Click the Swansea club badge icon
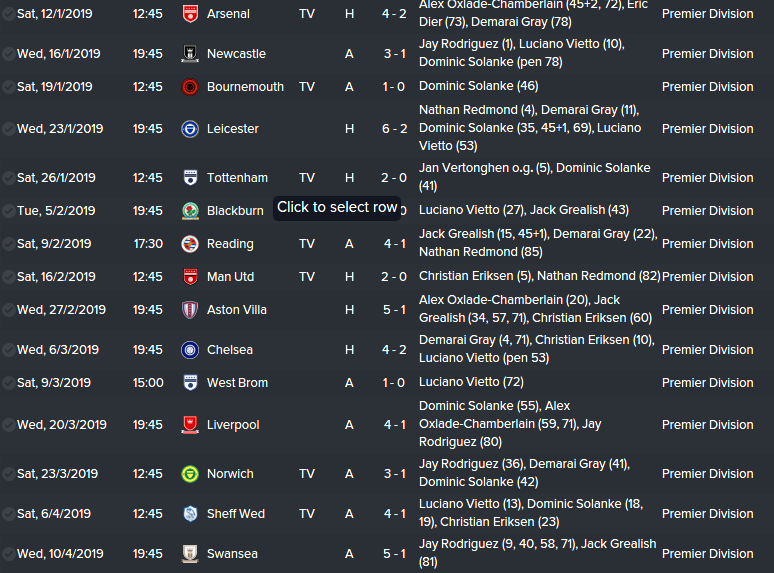 point(190,554)
